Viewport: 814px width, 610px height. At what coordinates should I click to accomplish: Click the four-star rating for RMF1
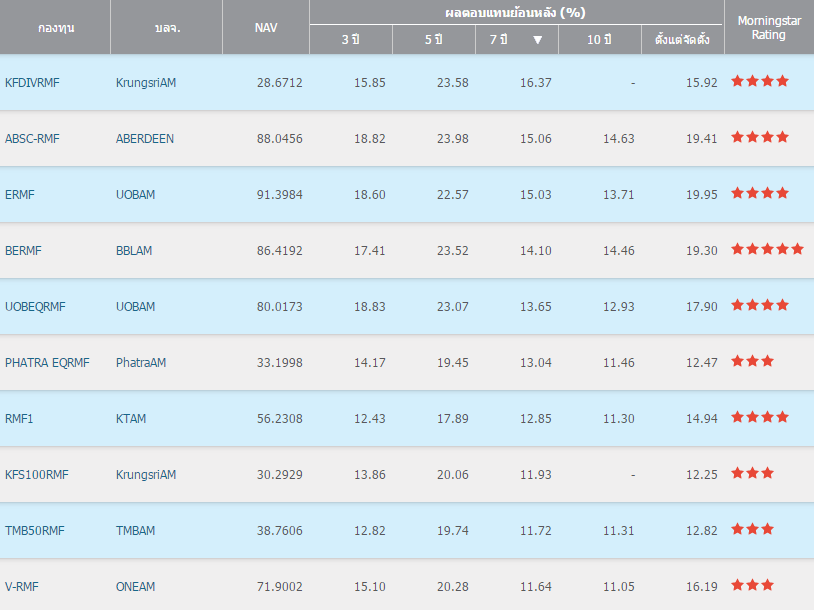tap(759, 417)
